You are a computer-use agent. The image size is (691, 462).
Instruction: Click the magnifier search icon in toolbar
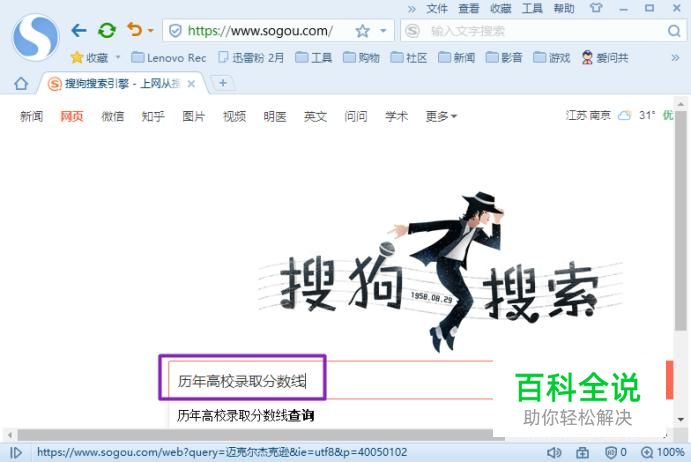674,31
